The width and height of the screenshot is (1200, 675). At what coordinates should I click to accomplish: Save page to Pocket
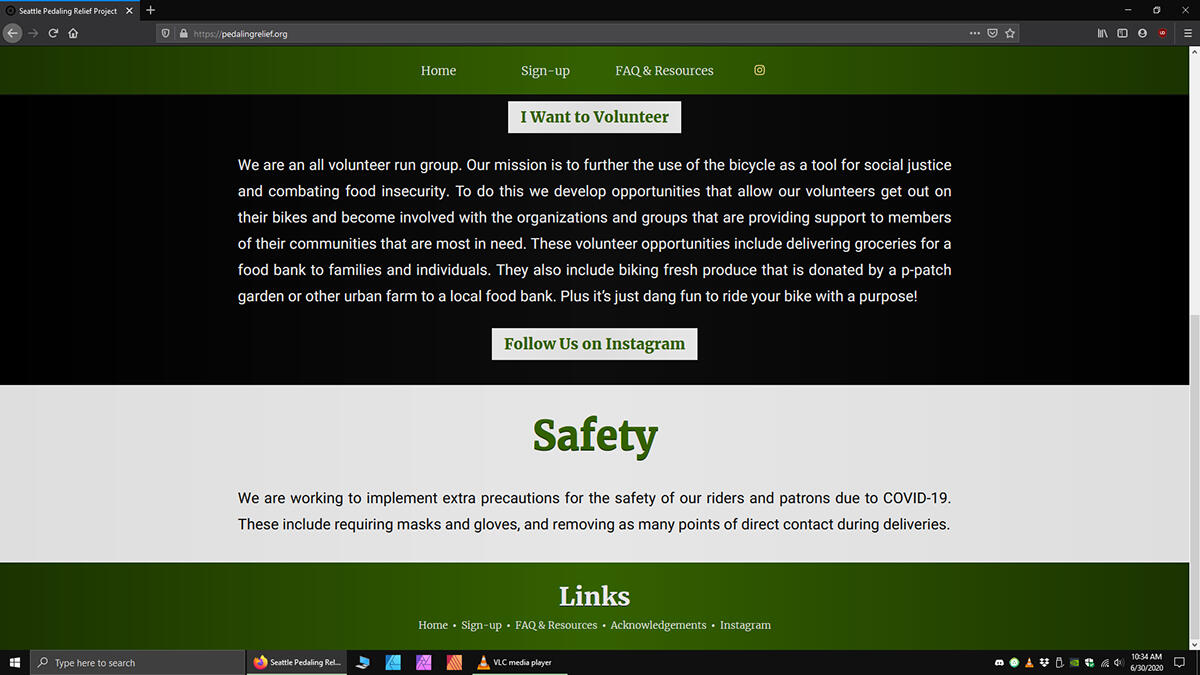[x=992, y=33]
